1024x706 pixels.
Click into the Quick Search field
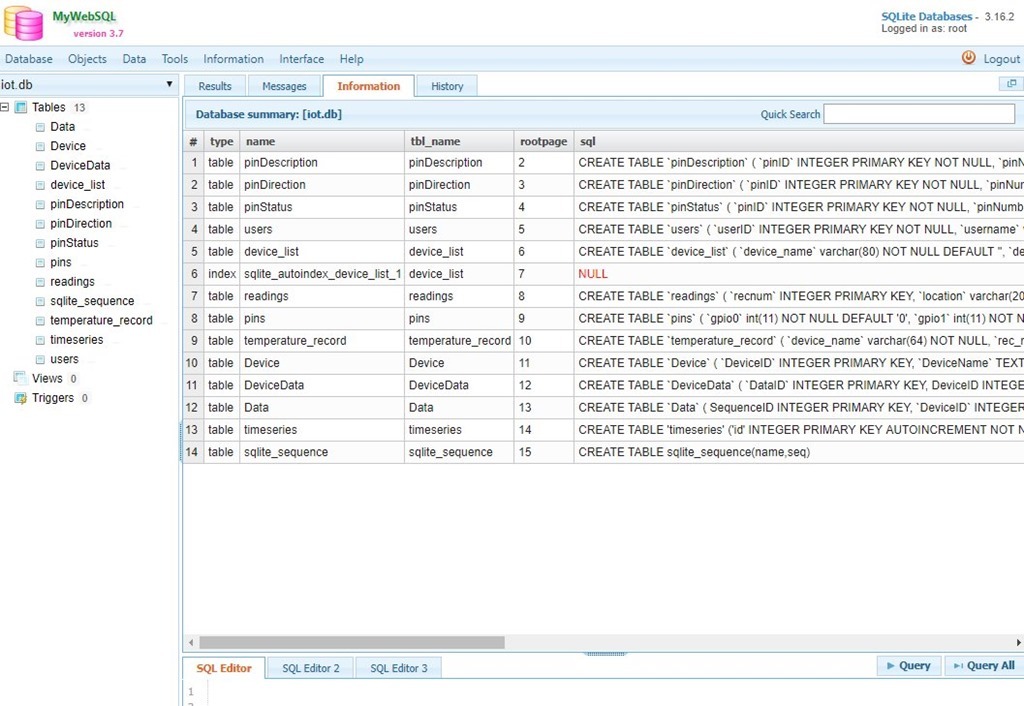pos(918,114)
